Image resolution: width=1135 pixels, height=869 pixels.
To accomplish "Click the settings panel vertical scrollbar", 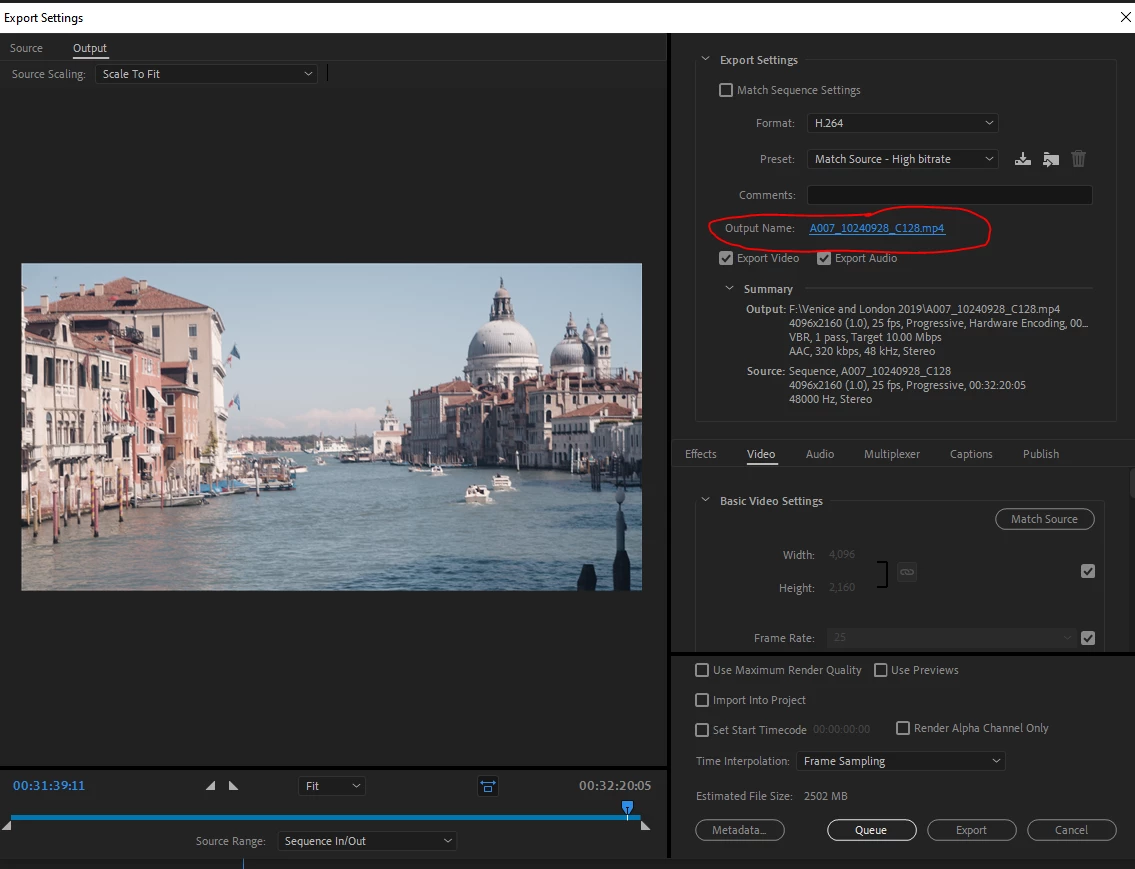I will tap(1131, 483).
